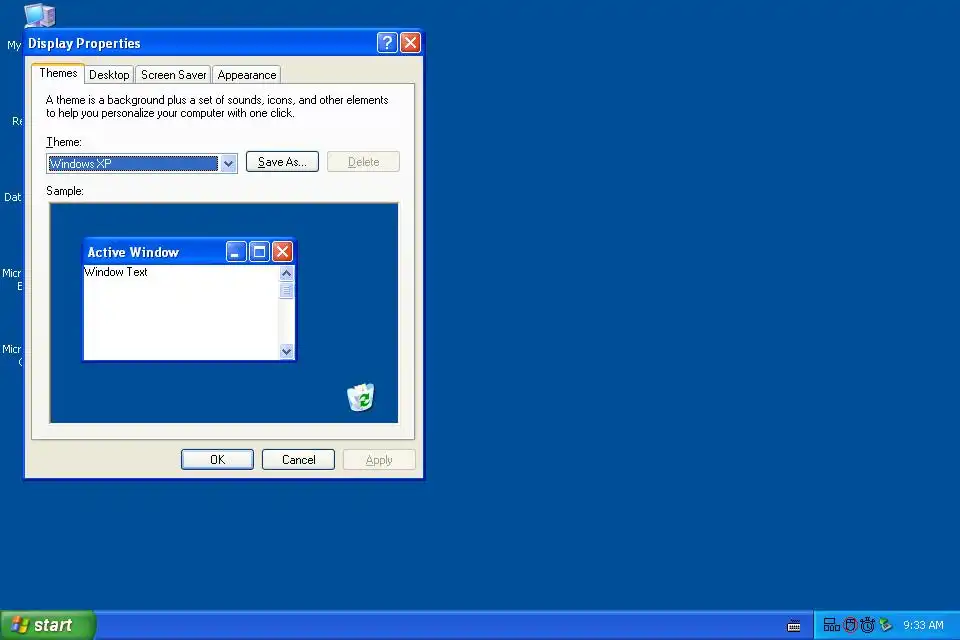Screen dimensions: 960x640
Task: Click the sample Active Window maximize button
Action: tap(259, 252)
